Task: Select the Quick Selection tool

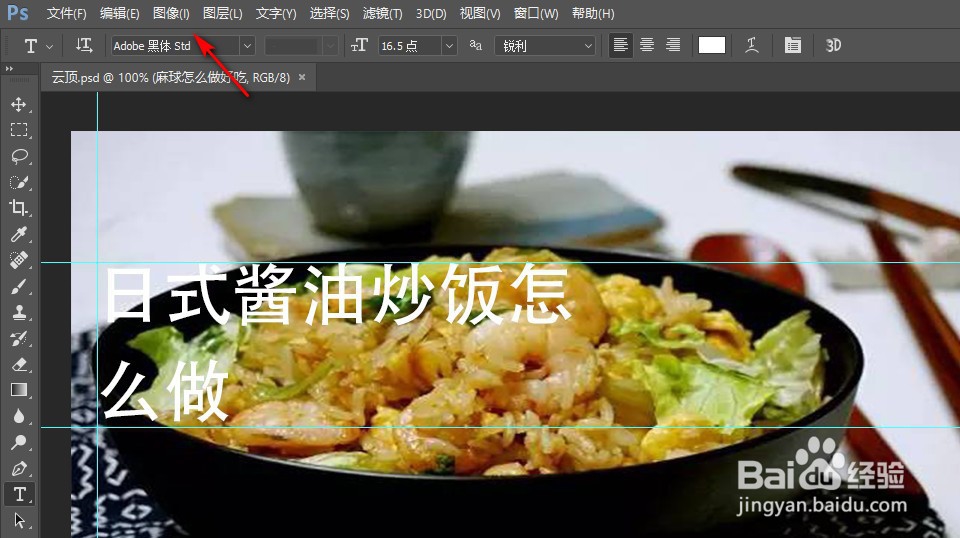Action: pyautogui.click(x=18, y=182)
